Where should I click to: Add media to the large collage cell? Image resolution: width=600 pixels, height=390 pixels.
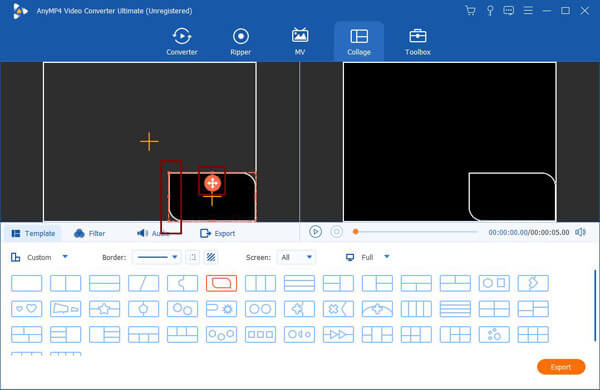coord(149,141)
